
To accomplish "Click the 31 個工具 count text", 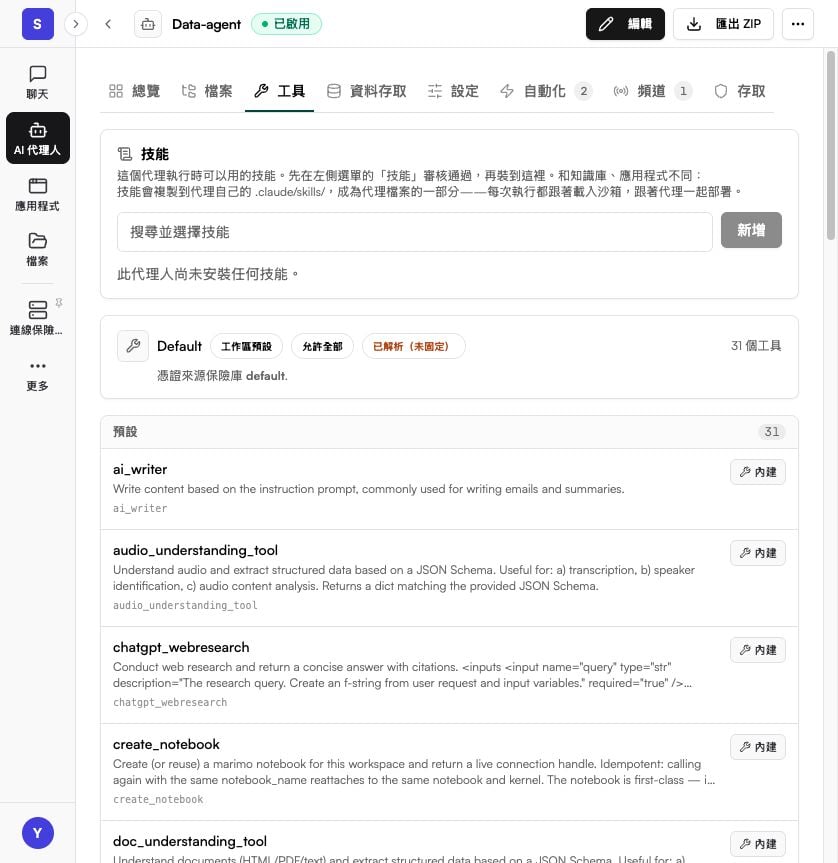I will (x=756, y=346).
